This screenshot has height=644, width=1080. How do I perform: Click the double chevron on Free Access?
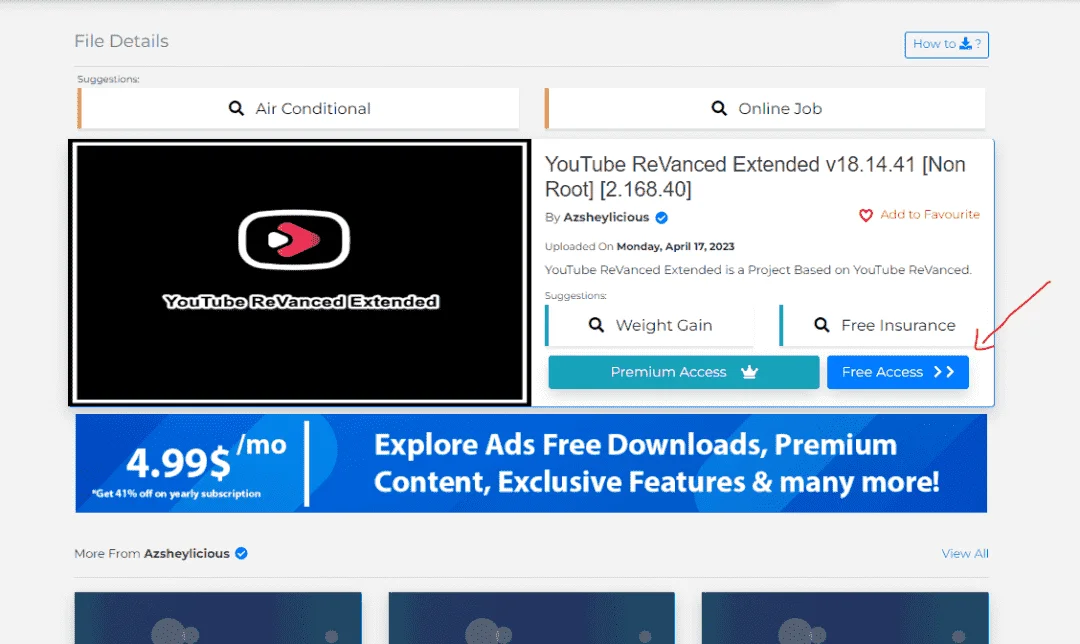944,372
